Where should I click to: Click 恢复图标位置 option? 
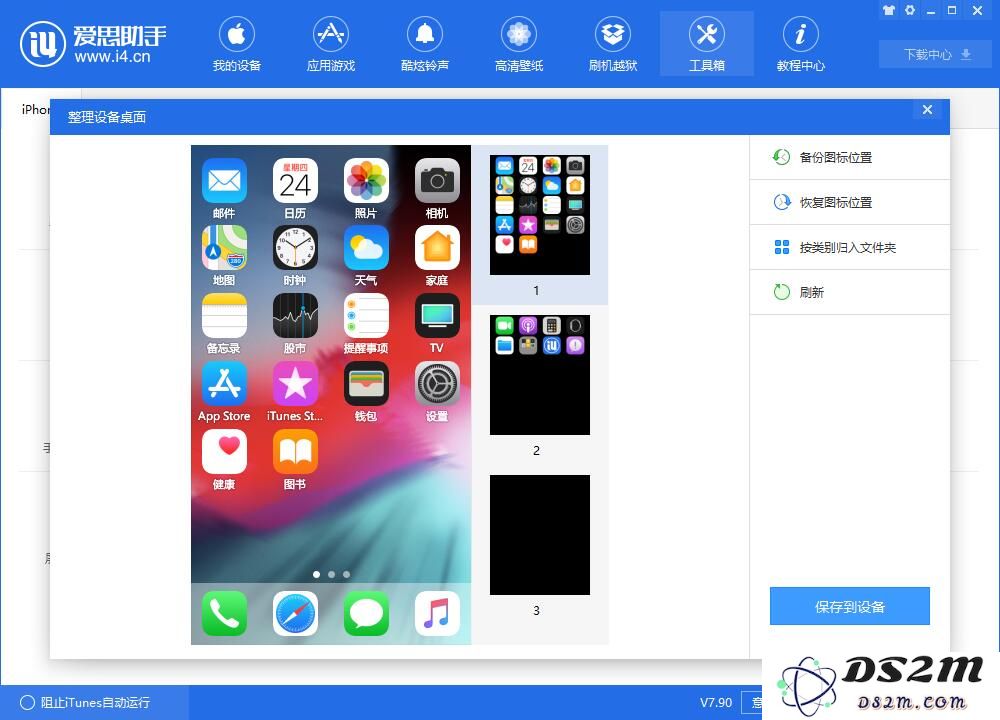pyautogui.click(x=849, y=202)
